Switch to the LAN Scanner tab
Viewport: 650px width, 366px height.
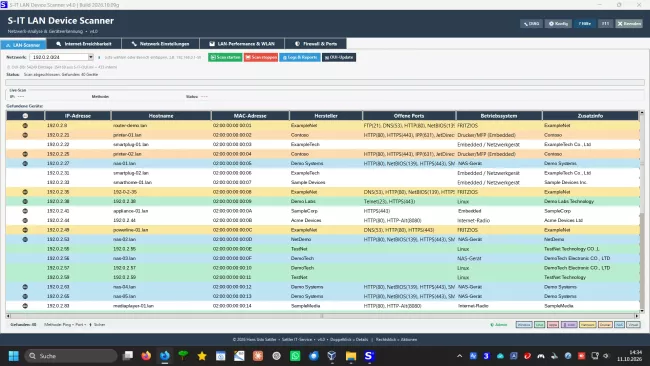23,44
